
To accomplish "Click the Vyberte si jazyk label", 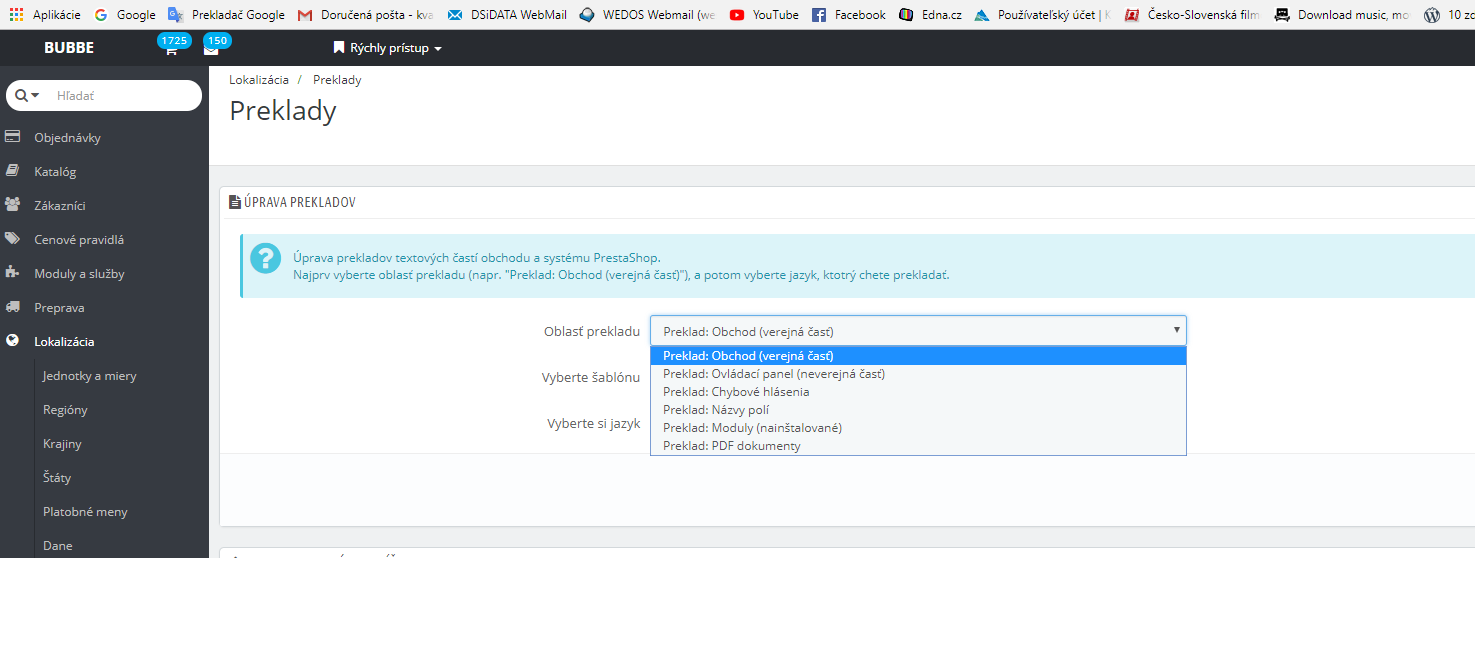I will pos(594,423).
